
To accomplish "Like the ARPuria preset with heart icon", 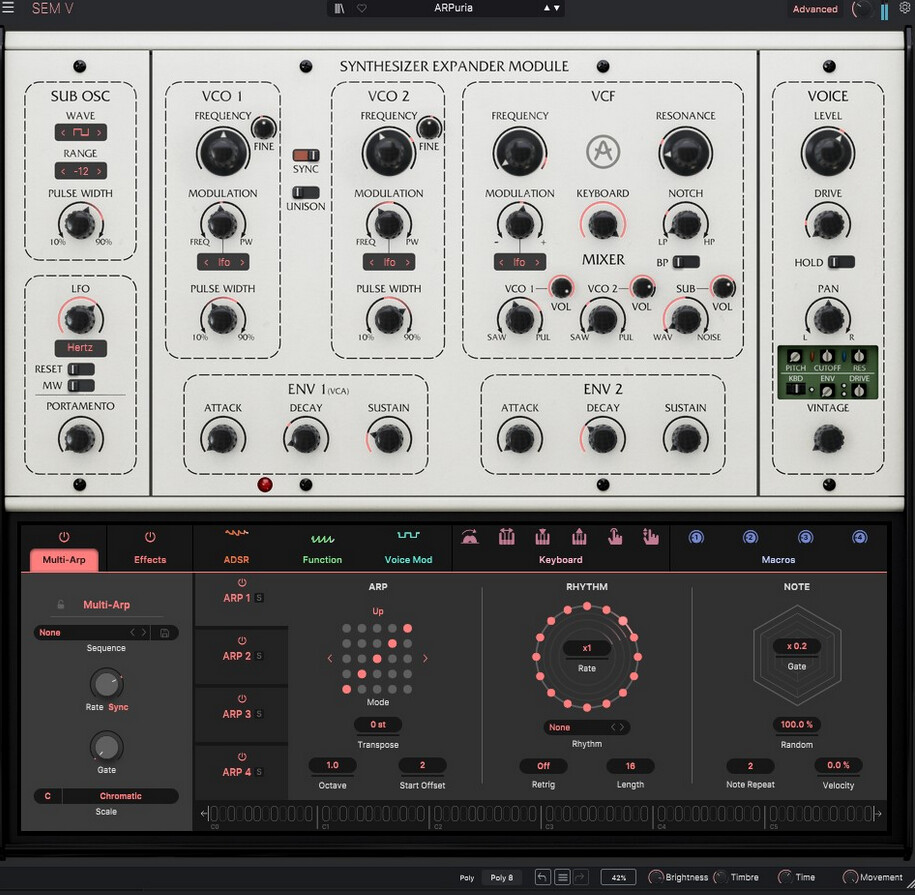I will tap(361, 9).
